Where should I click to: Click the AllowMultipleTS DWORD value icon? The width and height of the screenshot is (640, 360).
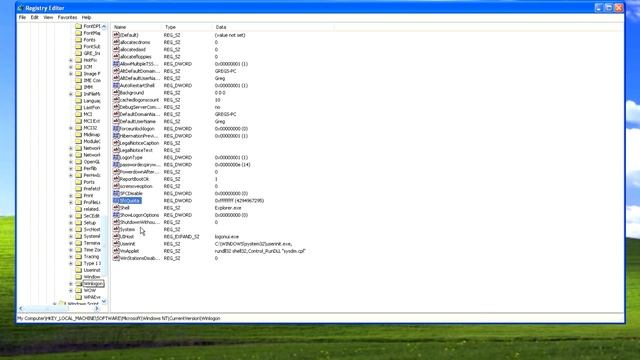(x=116, y=64)
